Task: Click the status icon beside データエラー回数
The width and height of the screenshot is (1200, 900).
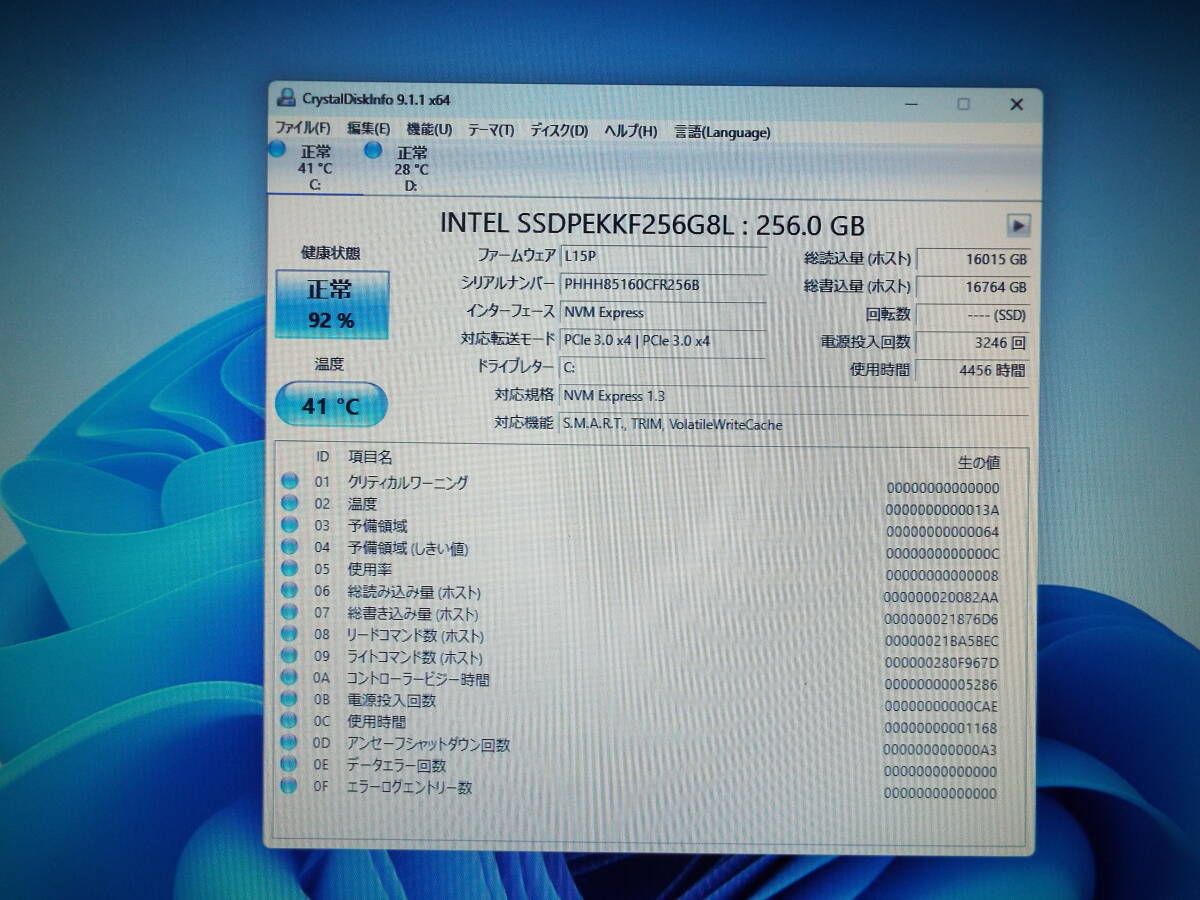Action: point(290,765)
